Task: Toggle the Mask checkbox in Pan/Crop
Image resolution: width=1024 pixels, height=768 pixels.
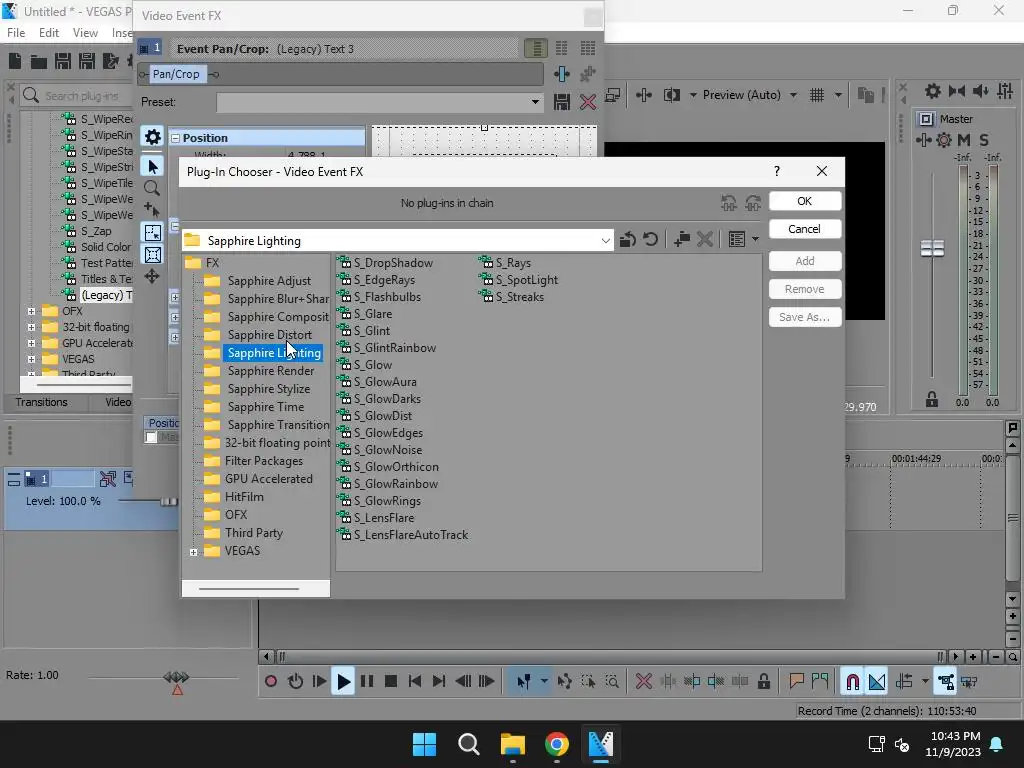Action: point(152,437)
